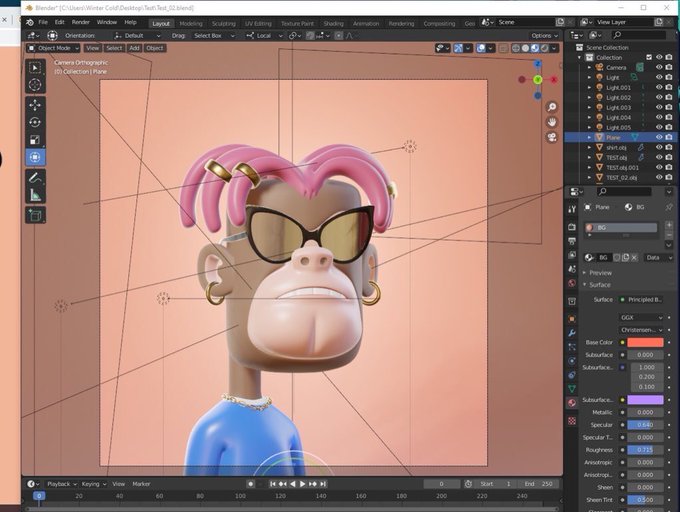Open the Modifiers wrench properties tab

pos(572,333)
